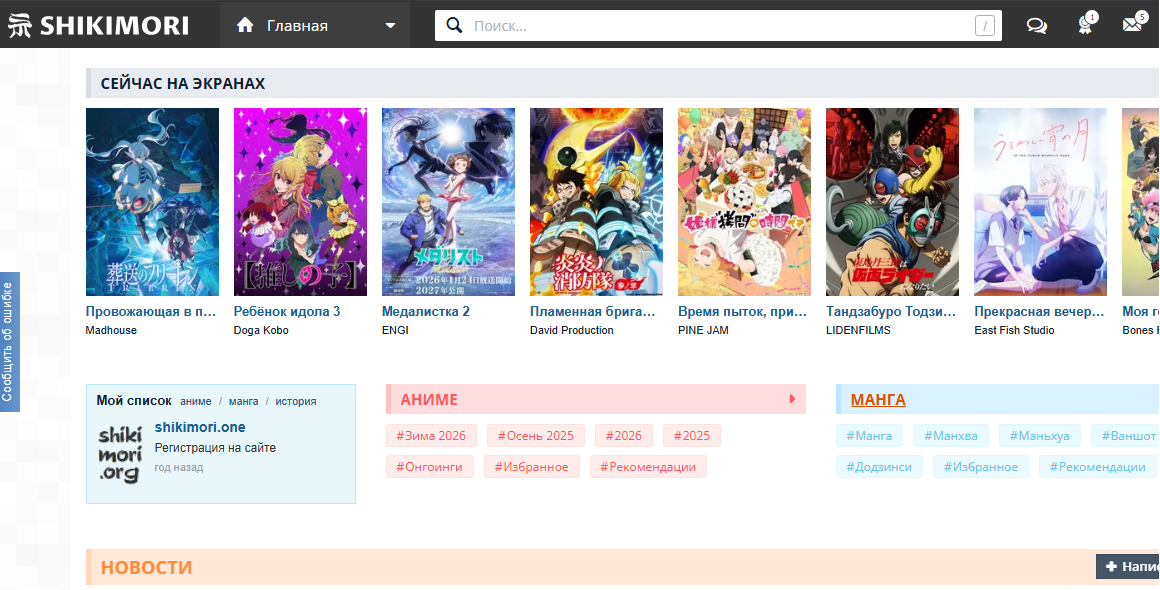Select the #Онгоинги tag

click(430, 467)
